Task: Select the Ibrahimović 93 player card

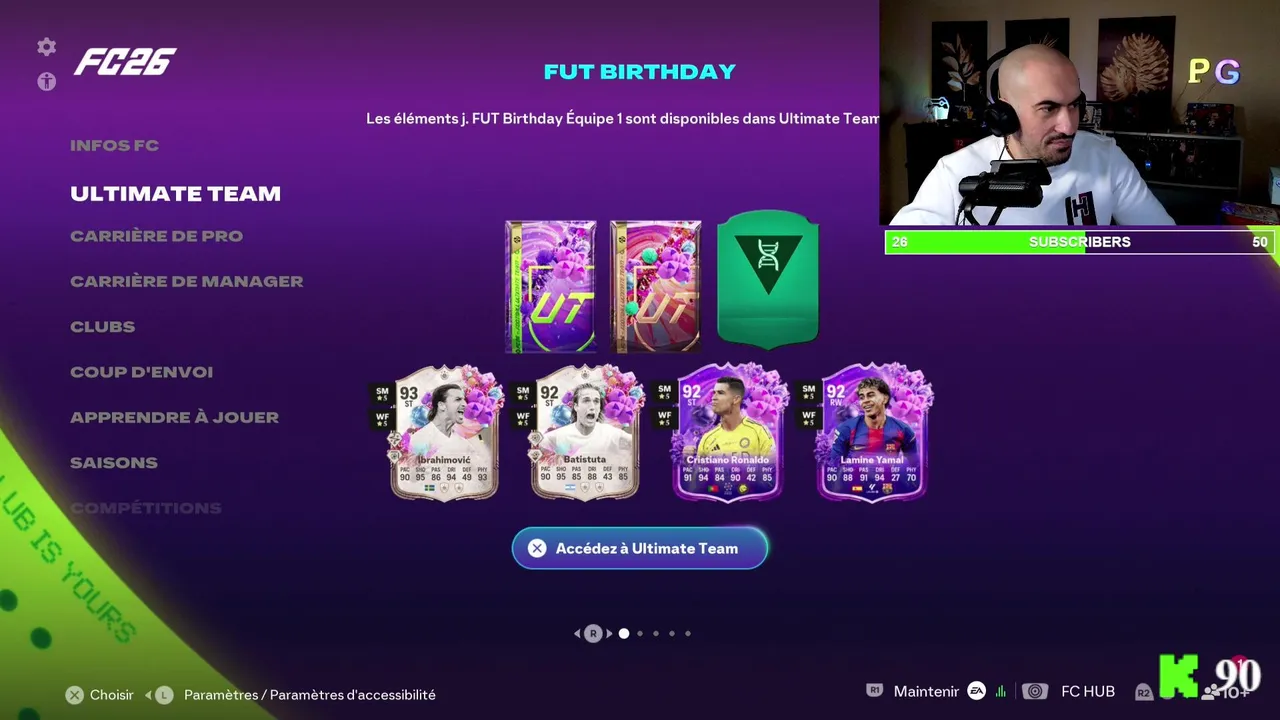Action: pyautogui.click(x=444, y=432)
